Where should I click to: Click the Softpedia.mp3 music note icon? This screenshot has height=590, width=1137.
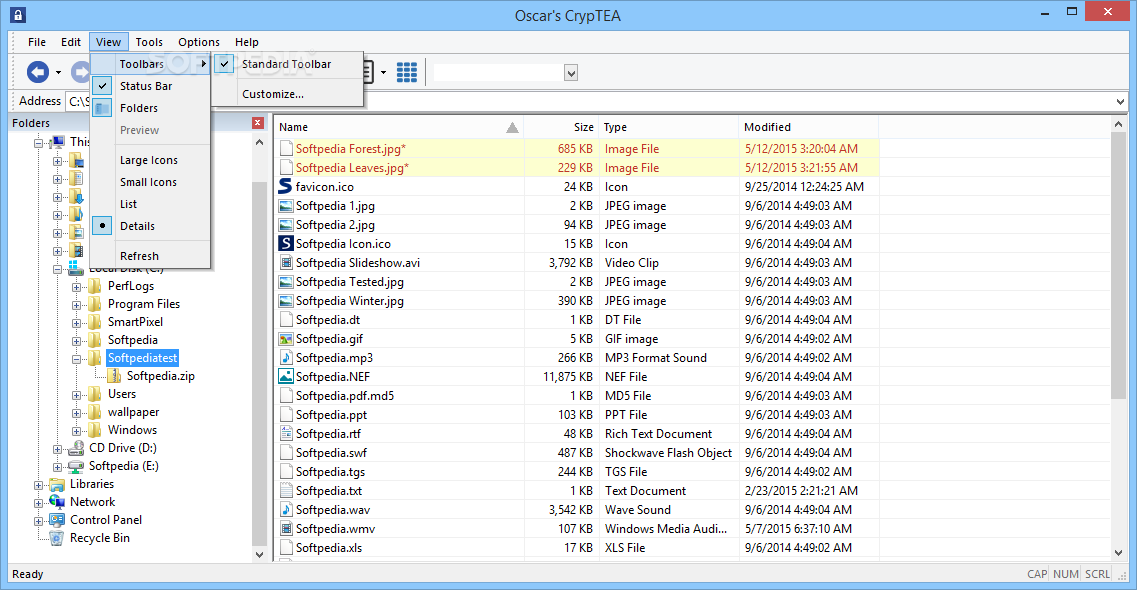click(x=286, y=357)
